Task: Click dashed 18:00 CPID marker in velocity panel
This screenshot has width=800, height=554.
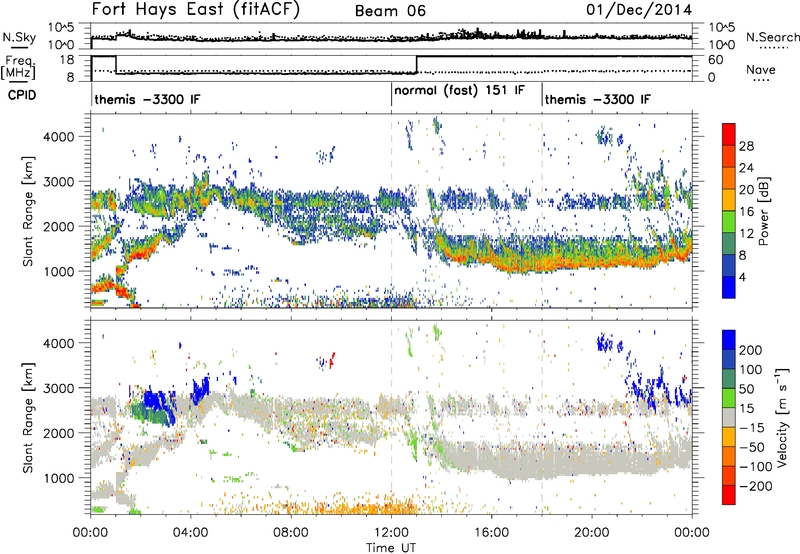Action: 542,417
